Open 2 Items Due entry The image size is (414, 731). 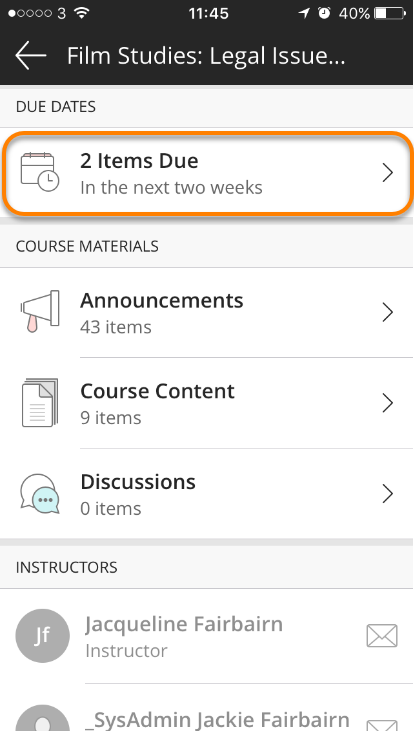pyautogui.click(x=207, y=173)
